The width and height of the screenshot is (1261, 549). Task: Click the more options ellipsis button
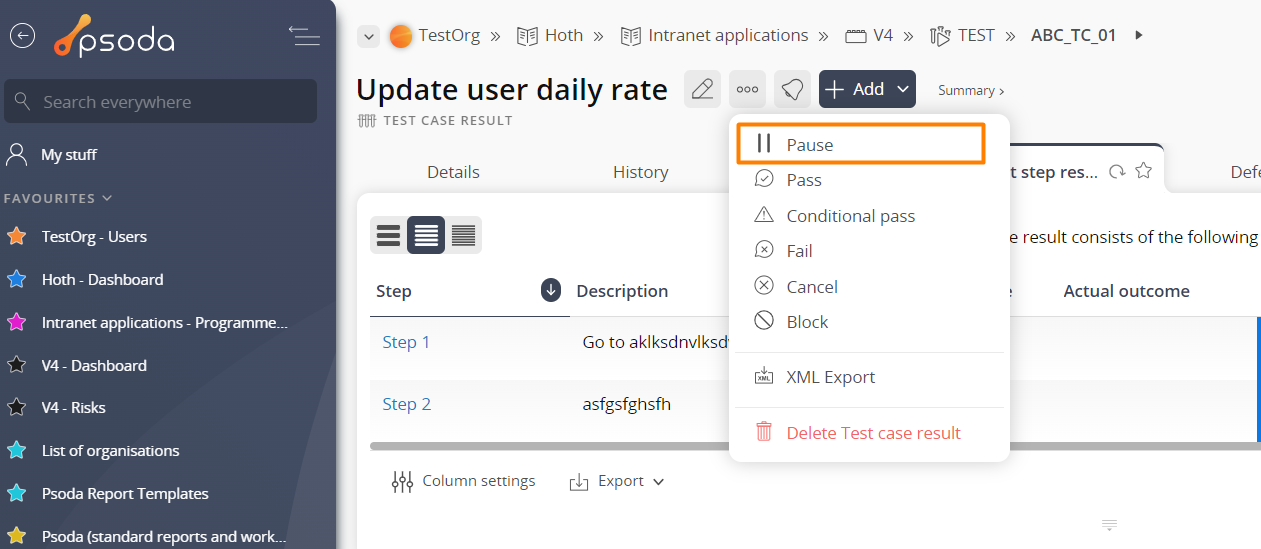tap(747, 89)
